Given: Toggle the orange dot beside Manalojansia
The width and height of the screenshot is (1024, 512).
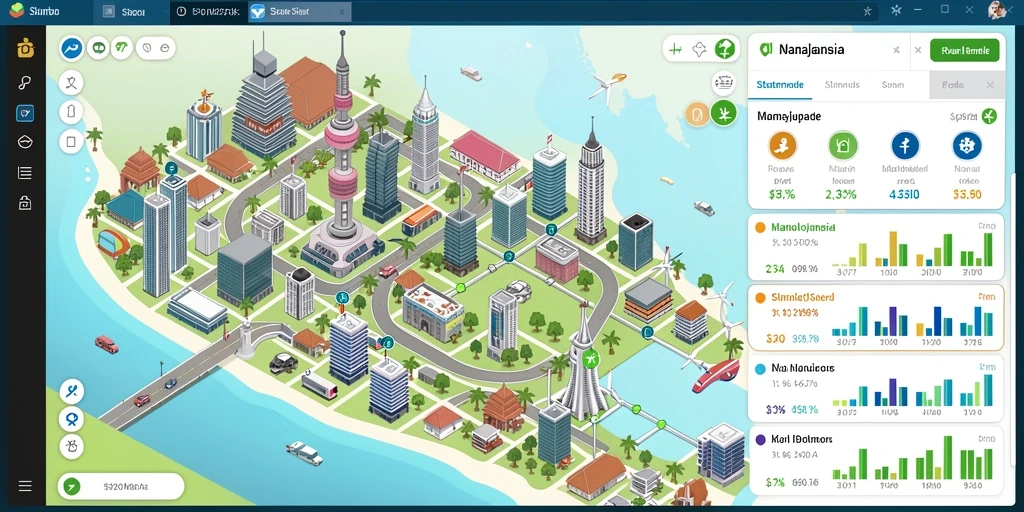Looking at the screenshot, I should coord(760,228).
